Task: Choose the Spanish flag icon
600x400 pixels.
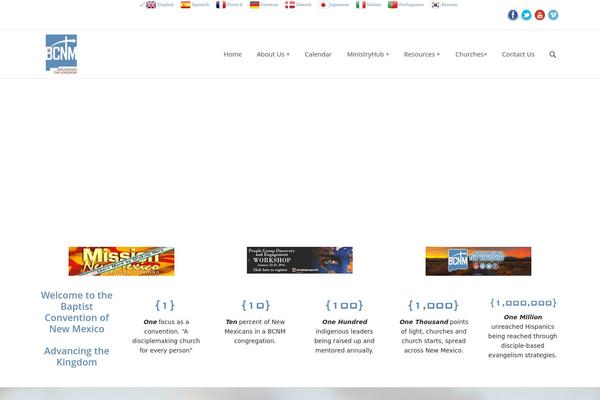Action: [x=186, y=5]
